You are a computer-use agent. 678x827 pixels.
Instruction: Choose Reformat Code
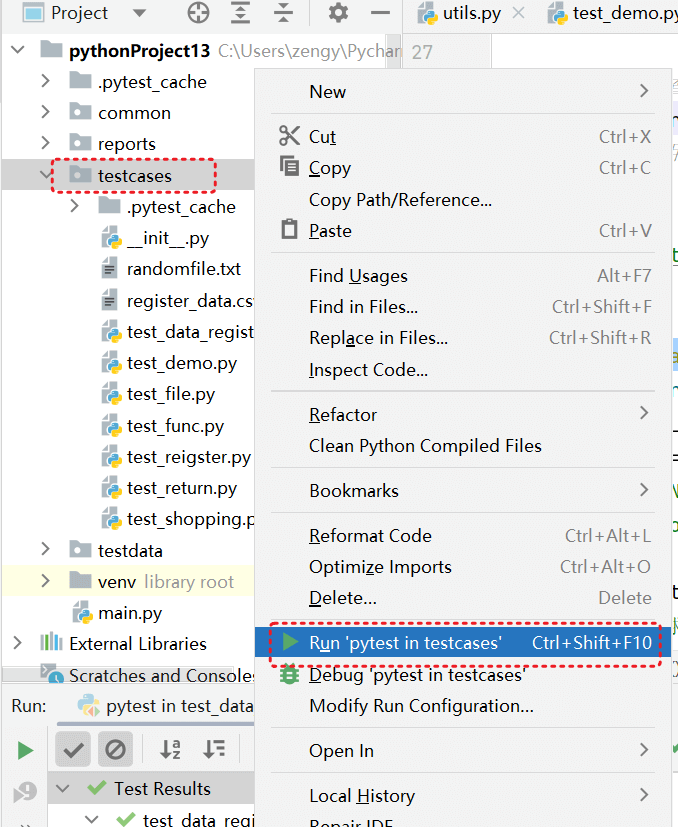(463, 535)
